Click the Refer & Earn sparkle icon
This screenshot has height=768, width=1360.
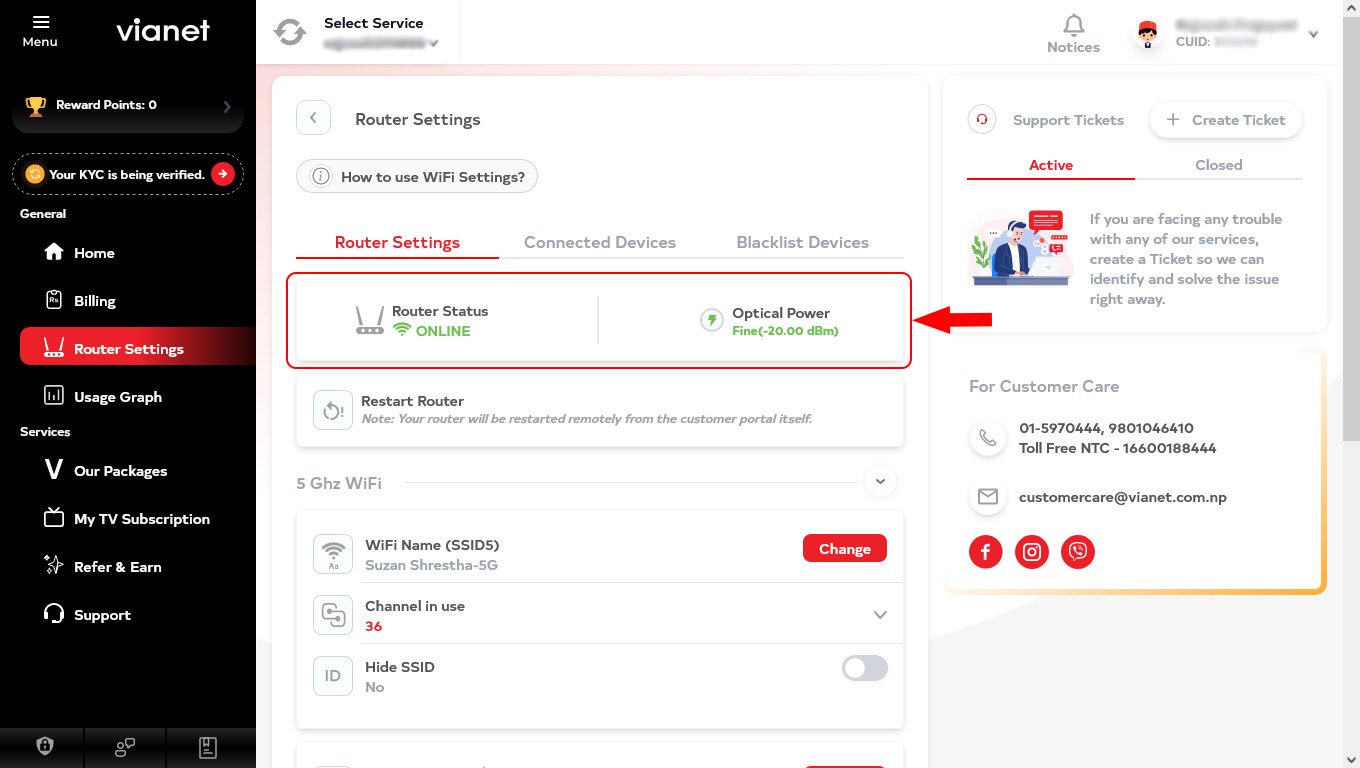[54, 566]
